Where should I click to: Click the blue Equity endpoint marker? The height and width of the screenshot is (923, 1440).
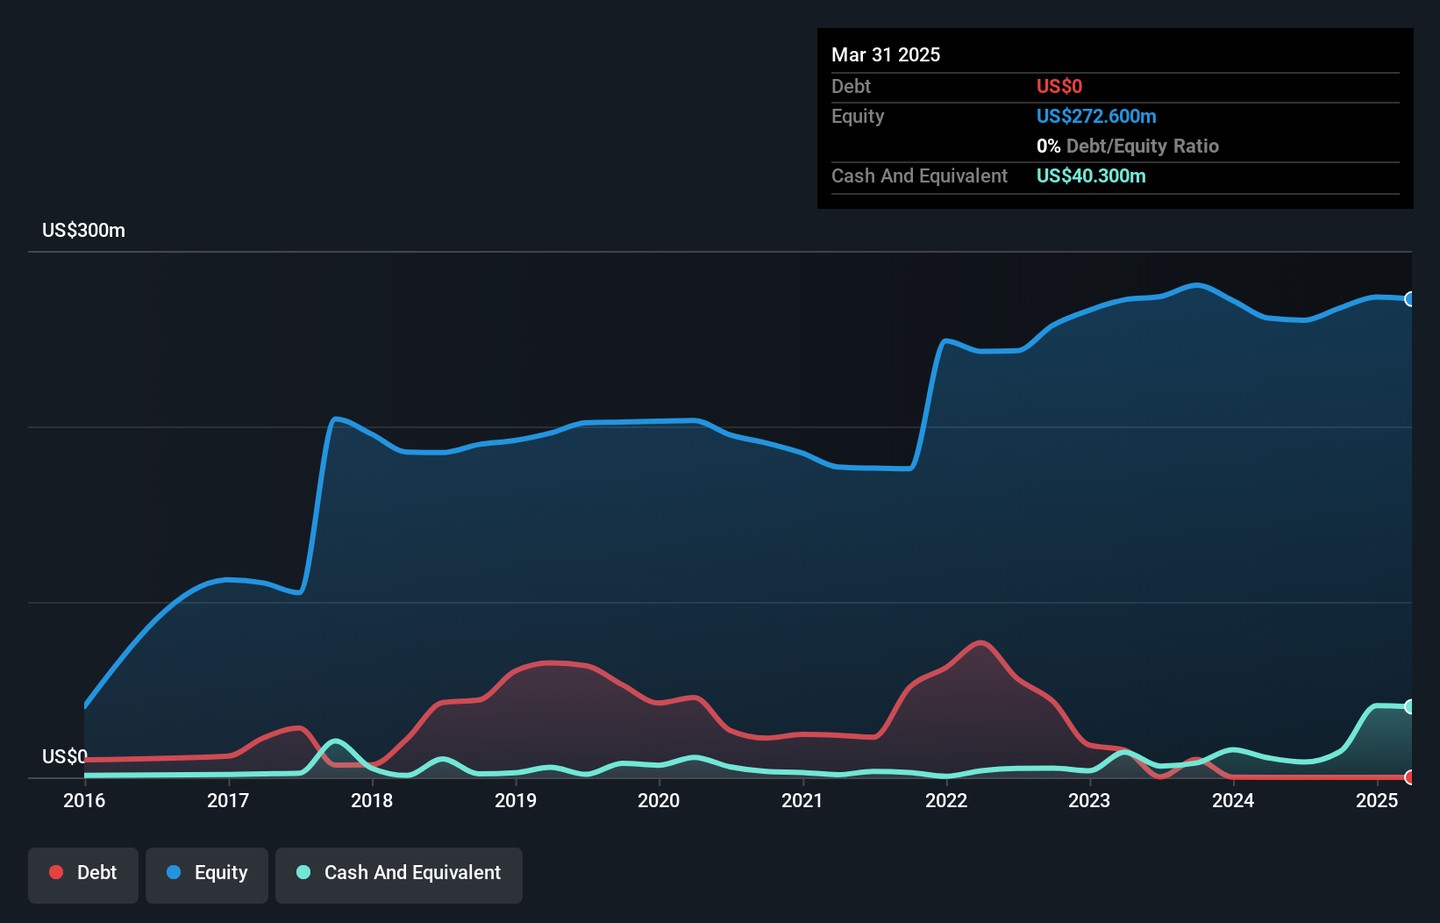pos(1409,299)
